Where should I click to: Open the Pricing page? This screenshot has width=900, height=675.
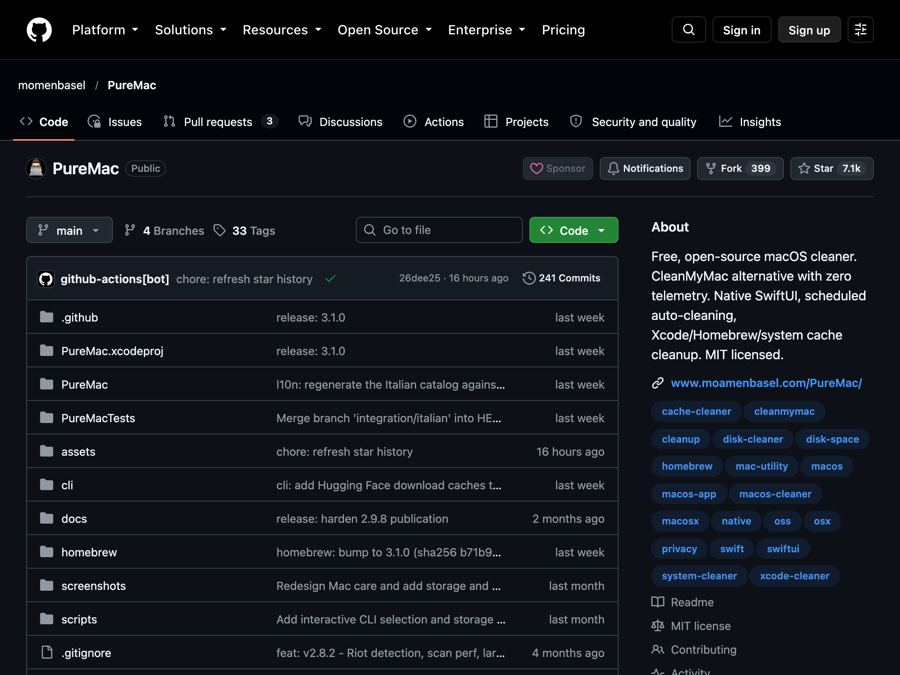563,30
